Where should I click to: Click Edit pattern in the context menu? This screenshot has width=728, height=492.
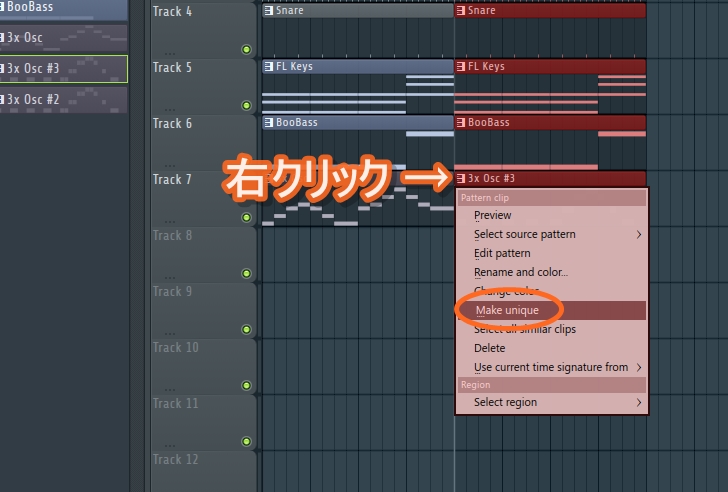(502, 253)
